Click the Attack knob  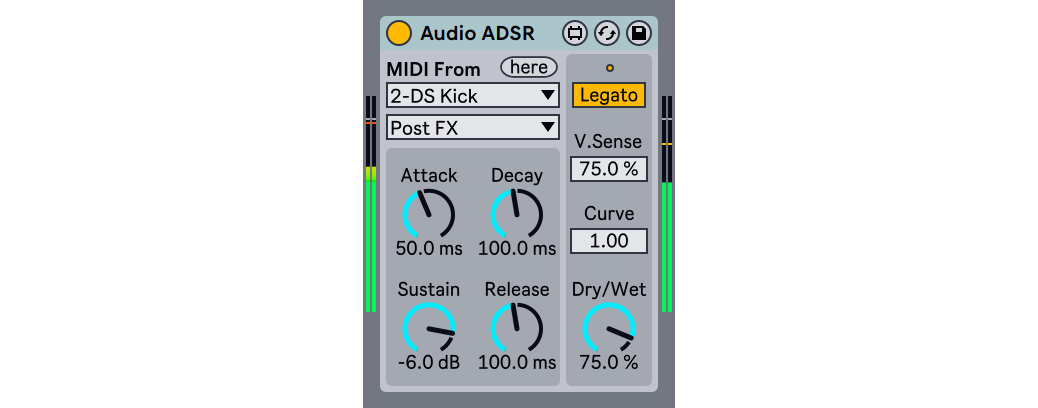tap(428, 213)
